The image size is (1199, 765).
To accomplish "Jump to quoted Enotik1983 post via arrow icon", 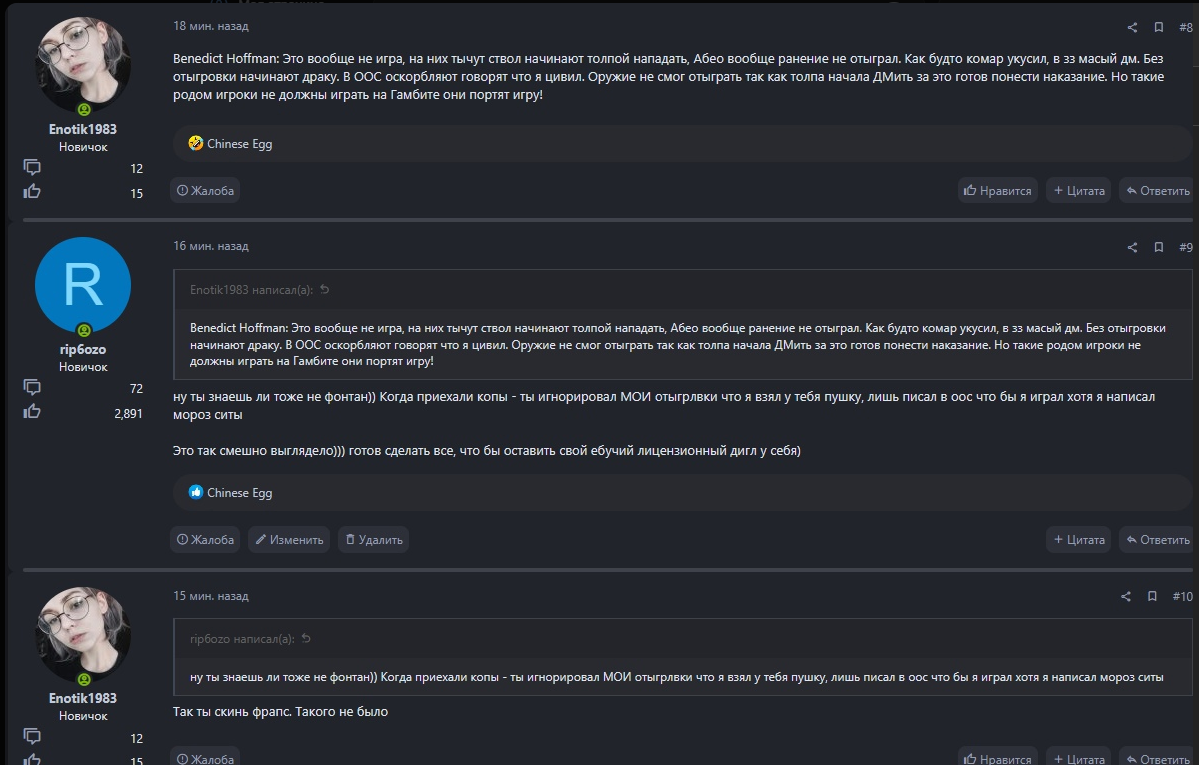I will pos(325,290).
